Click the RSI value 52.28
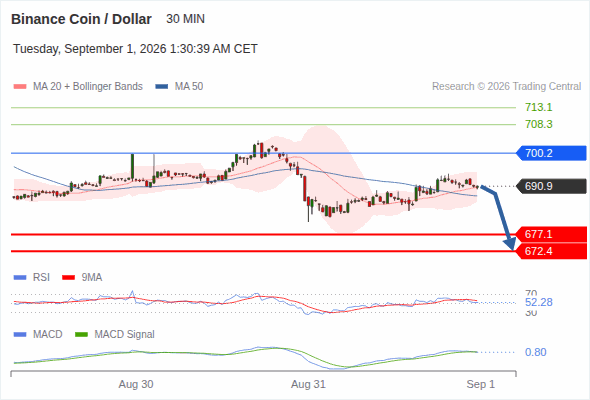This screenshot has width=590, height=400. [538, 303]
